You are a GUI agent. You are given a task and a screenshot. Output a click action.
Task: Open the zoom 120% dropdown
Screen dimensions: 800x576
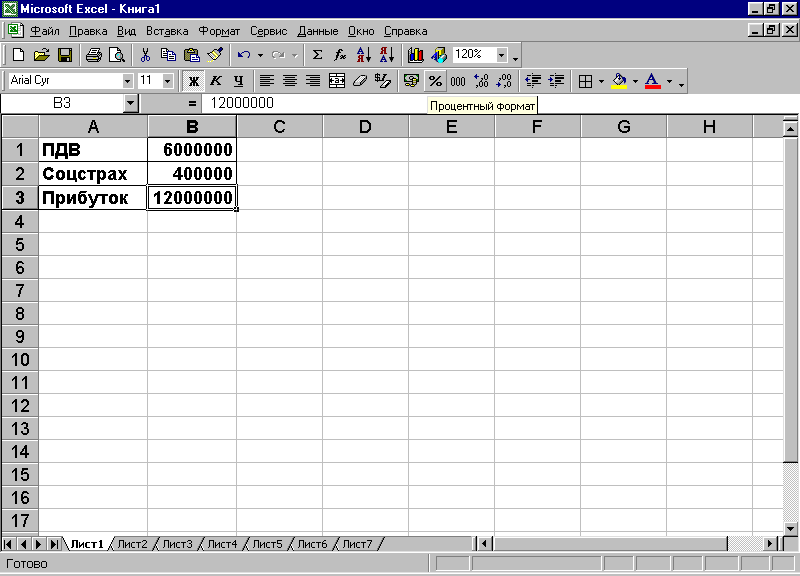[x=502, y=55]
